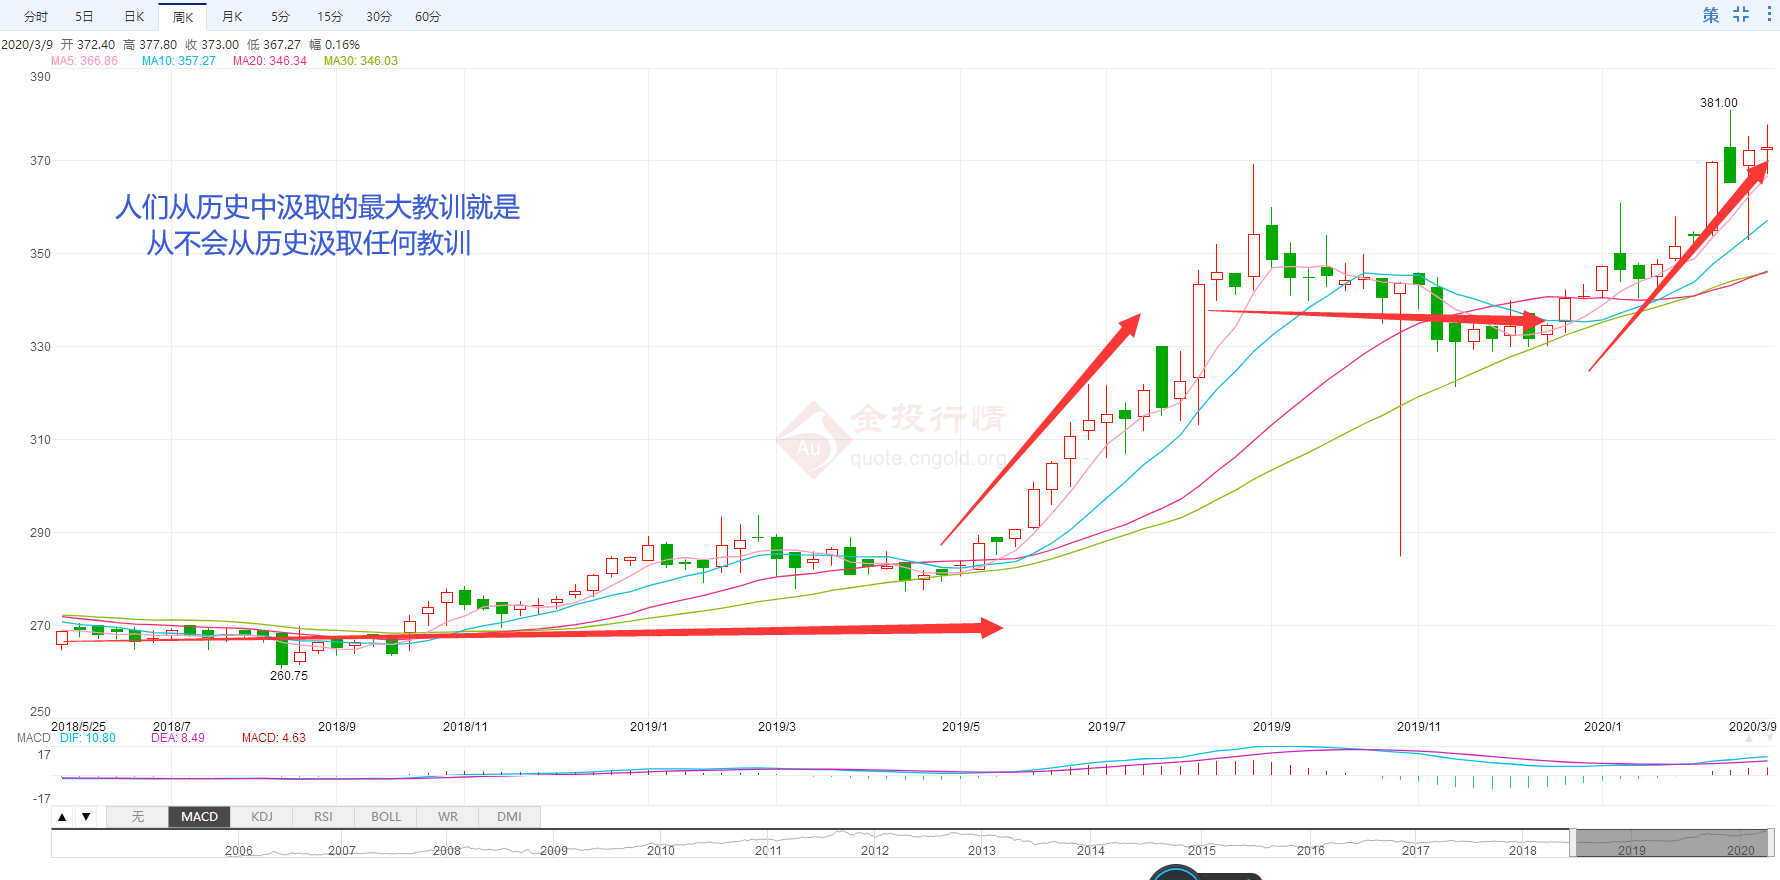Click the 2019/9 date axis label
Screen dimensions: 1780x880
[1272, 727]
